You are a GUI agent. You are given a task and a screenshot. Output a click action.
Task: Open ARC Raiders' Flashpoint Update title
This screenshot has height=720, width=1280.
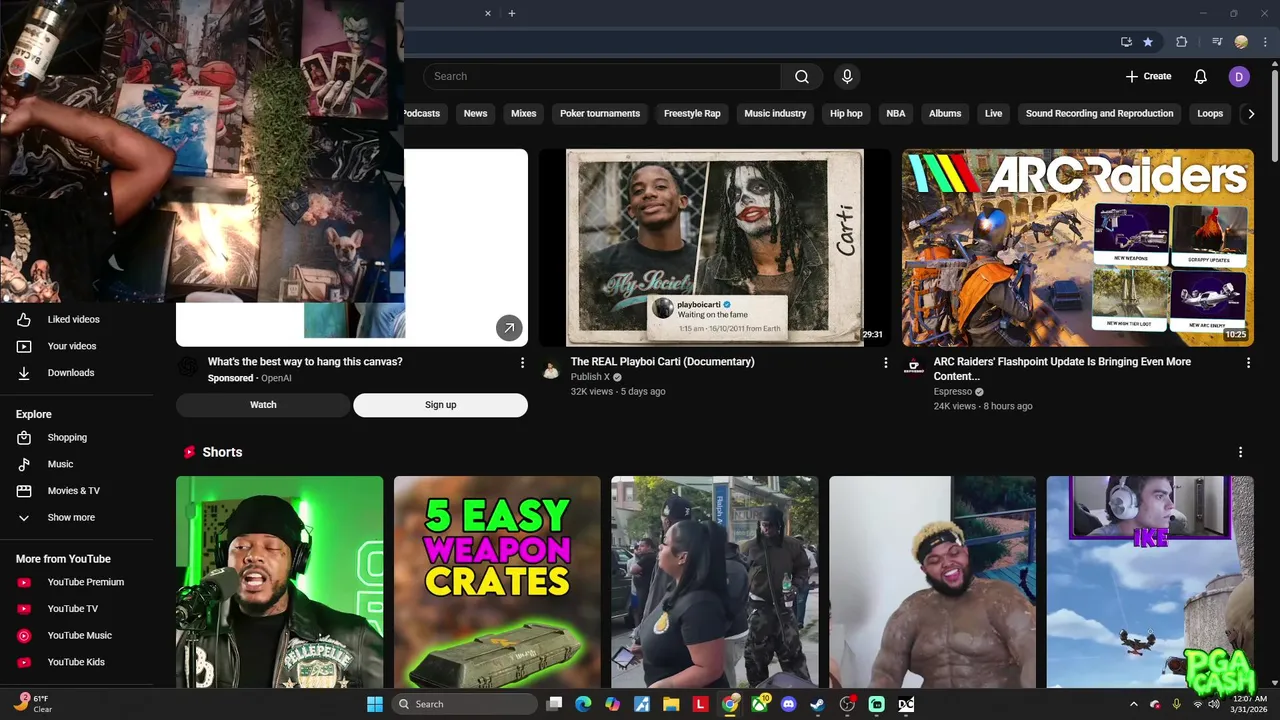click(x=1062, y=369)
